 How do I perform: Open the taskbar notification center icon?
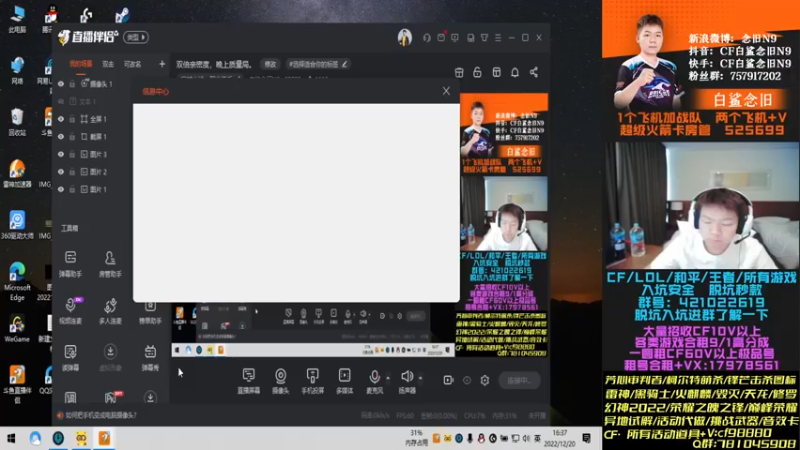point(587,438)
